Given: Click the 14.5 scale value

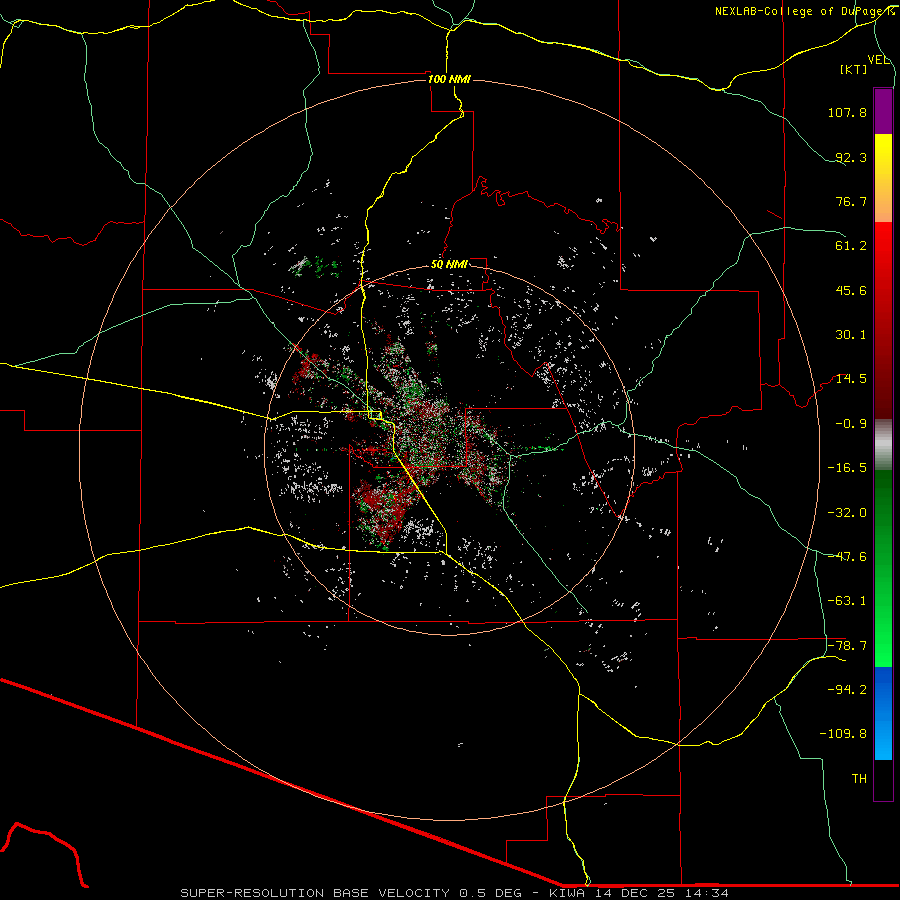Looking at the screenshot, I should [851, 379].
